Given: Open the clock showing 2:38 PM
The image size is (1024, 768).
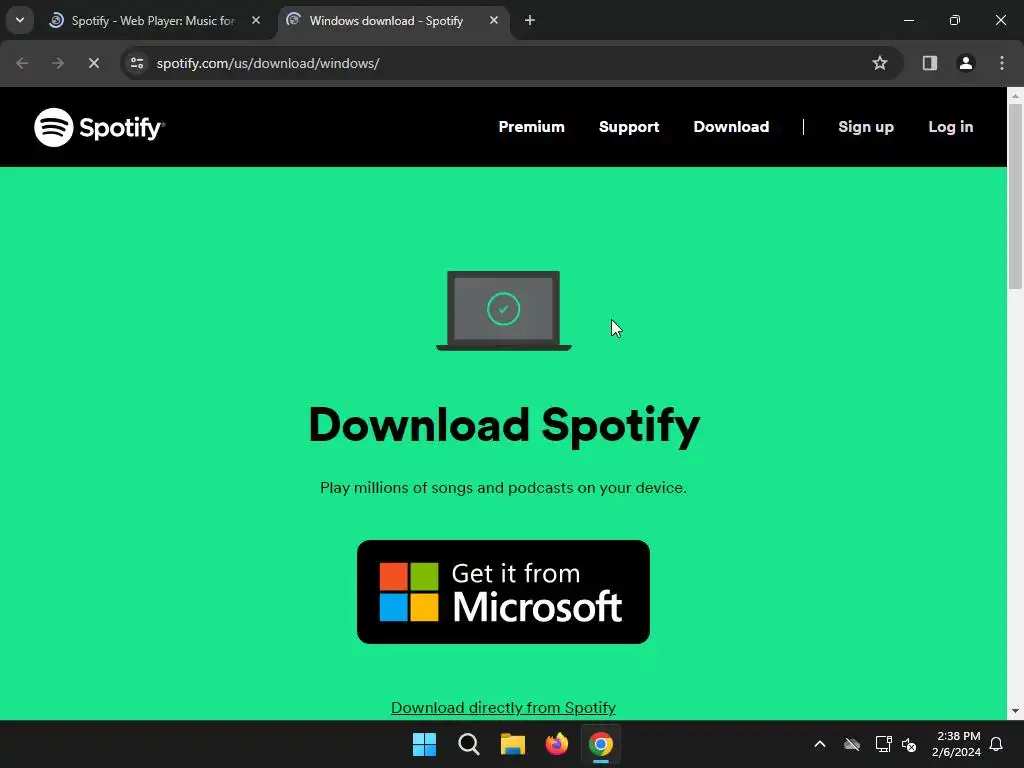Looking at the screenshot, I should (956, 744).
